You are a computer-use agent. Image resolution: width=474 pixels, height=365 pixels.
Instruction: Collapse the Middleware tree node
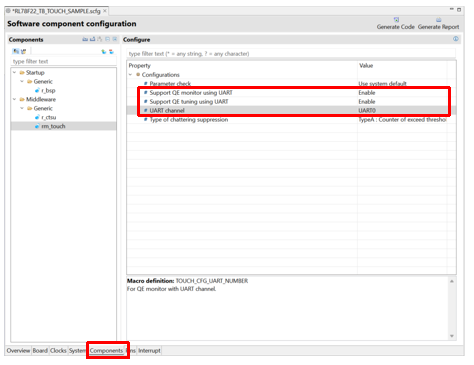[x=14, y=99]
